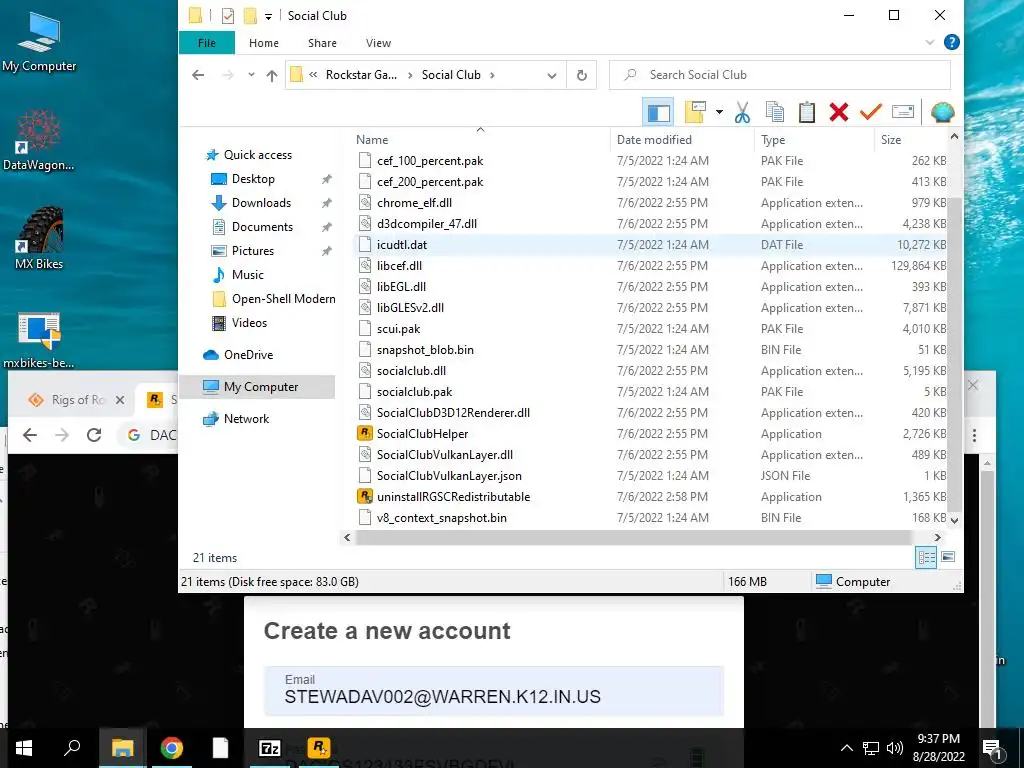Sort by Date modified column header
This screenshot has width=1024, height=768.
(654, 140)
